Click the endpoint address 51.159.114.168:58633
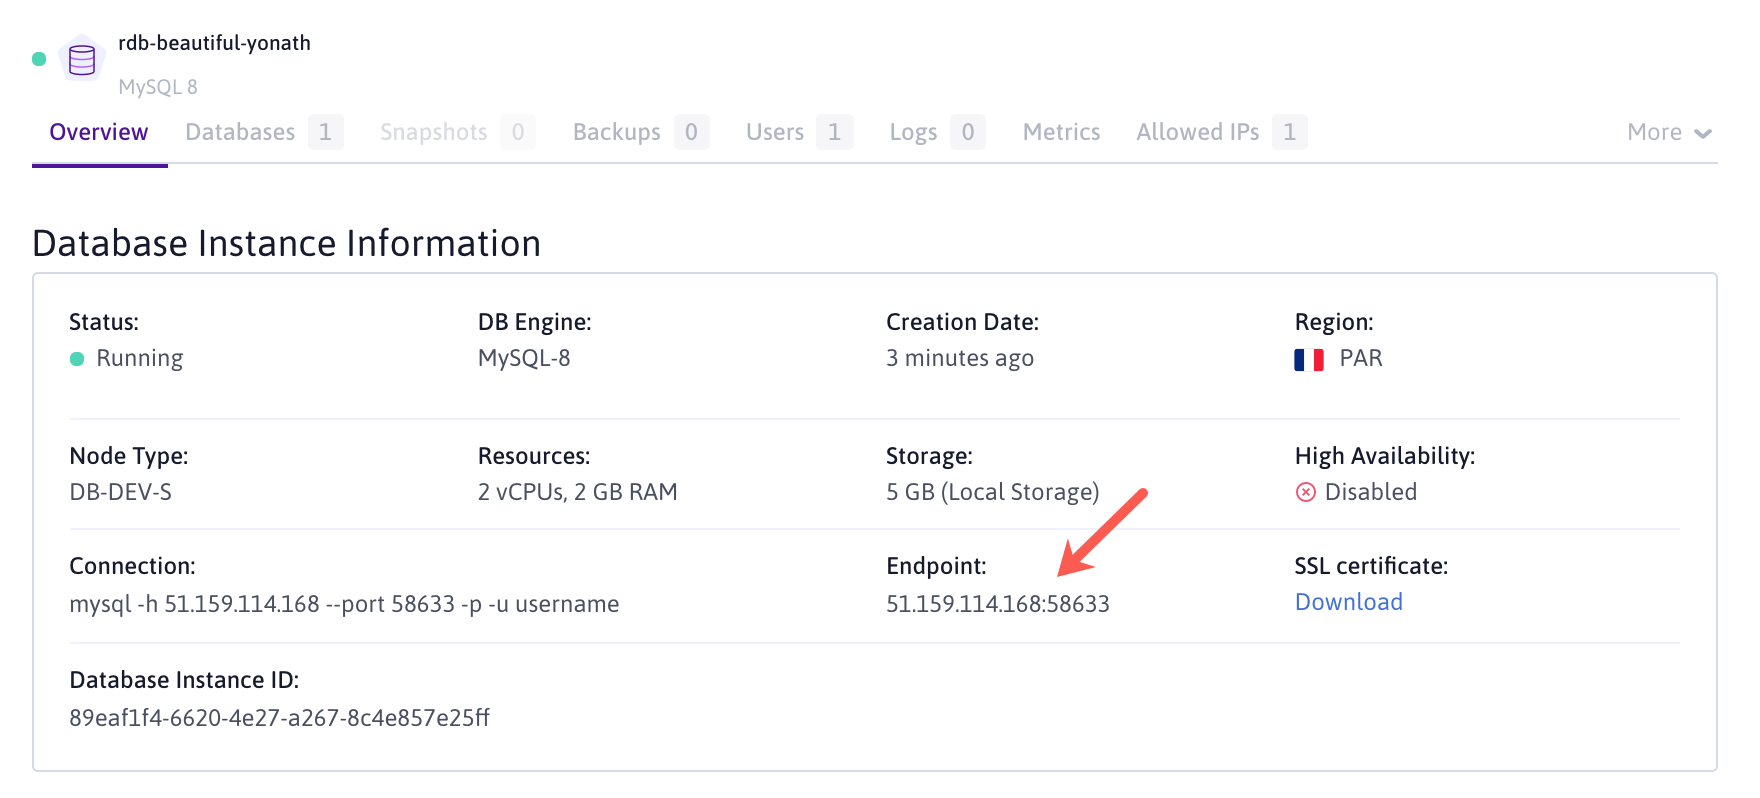1760x798 pixels. (x=997, y=604)
